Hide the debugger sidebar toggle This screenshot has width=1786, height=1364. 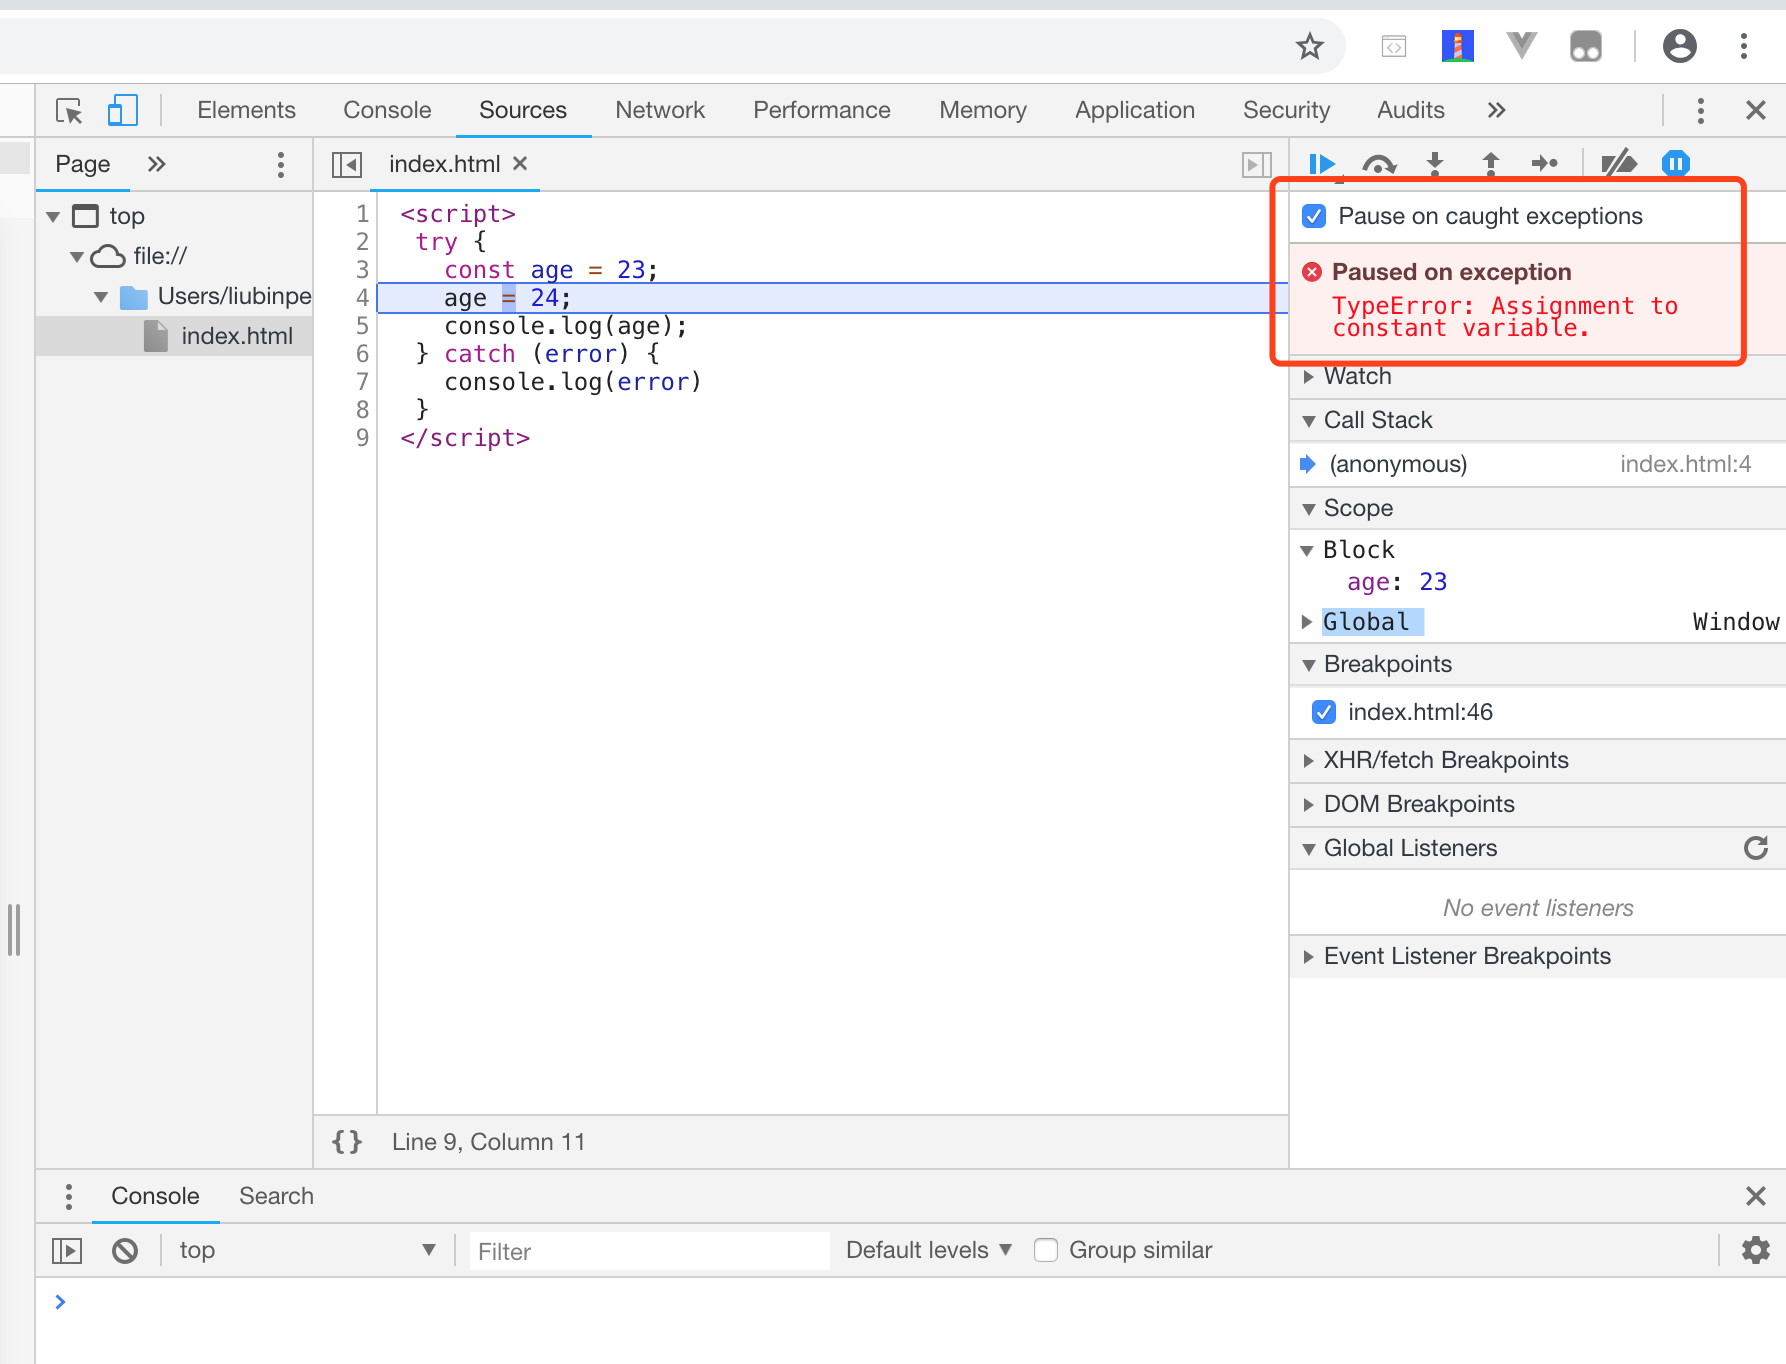click(x=1257, y=164)
